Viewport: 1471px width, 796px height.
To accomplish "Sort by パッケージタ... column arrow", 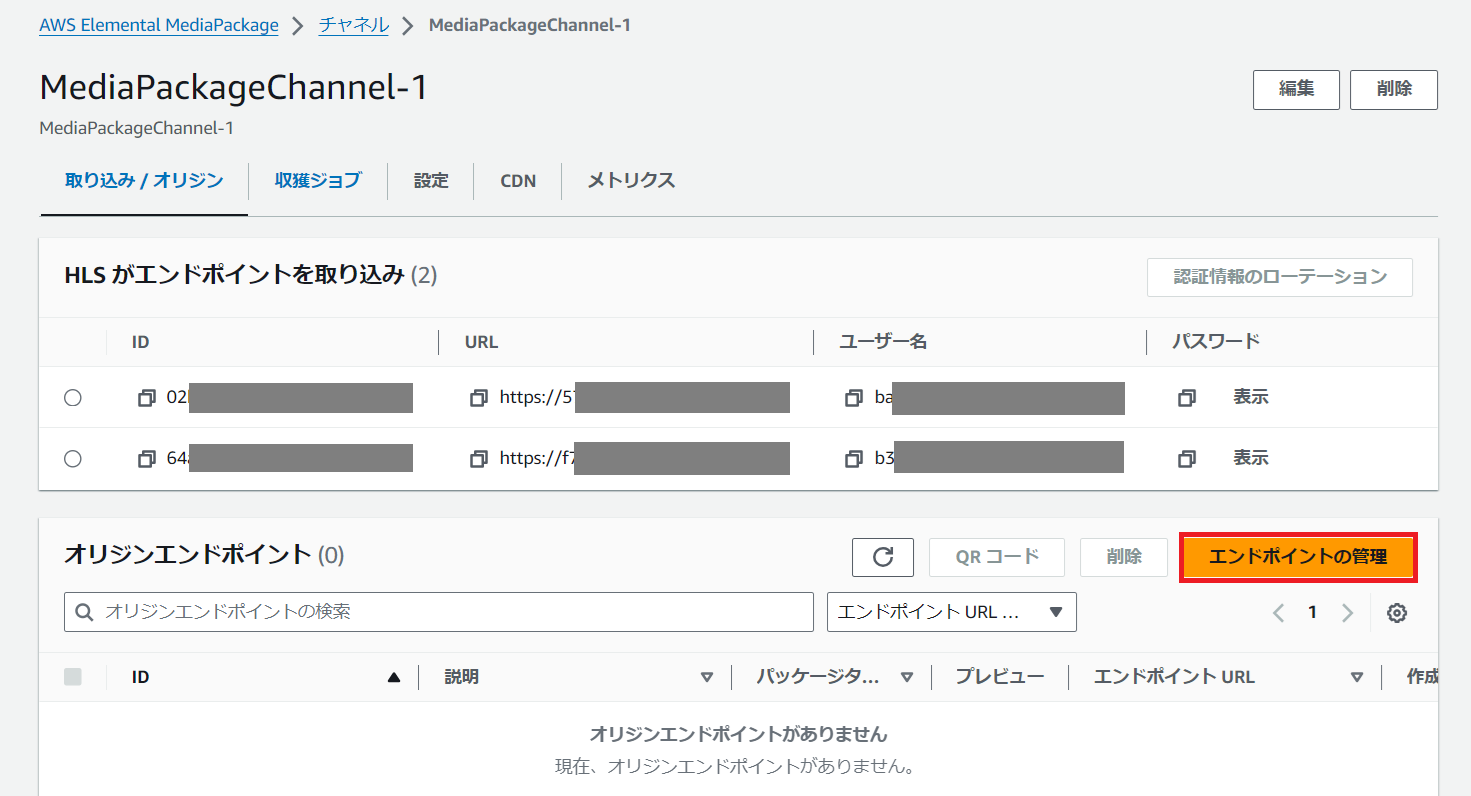I will click(907, 677).
